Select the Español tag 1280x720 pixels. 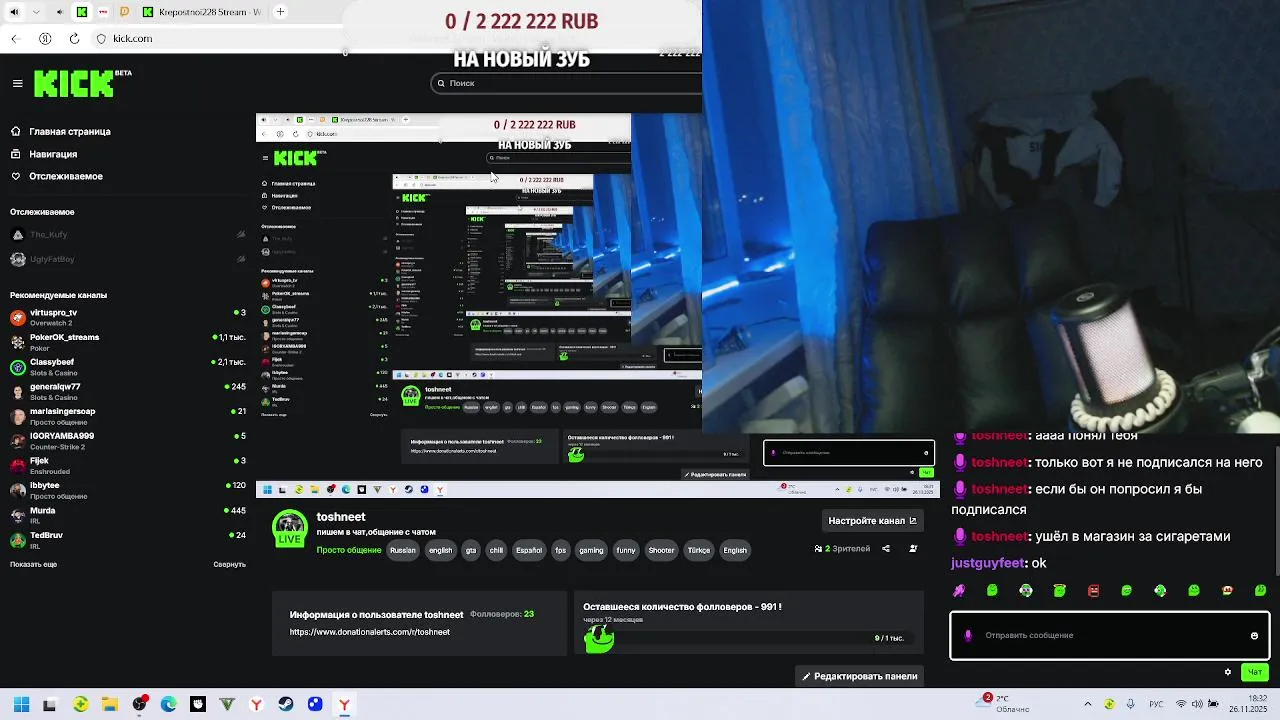529,550
